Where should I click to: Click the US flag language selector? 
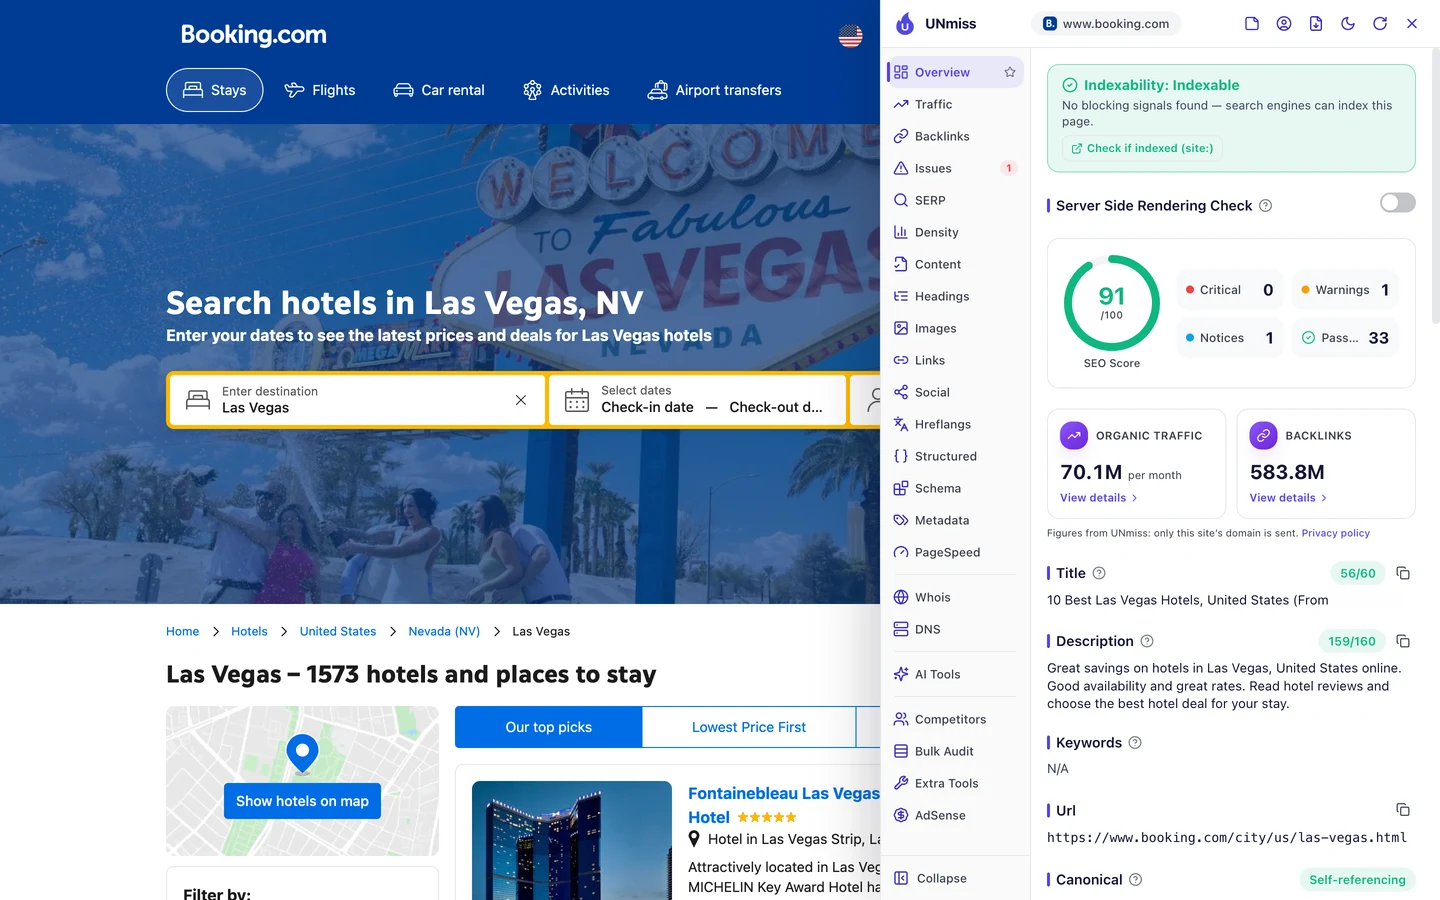coord(850,36)
